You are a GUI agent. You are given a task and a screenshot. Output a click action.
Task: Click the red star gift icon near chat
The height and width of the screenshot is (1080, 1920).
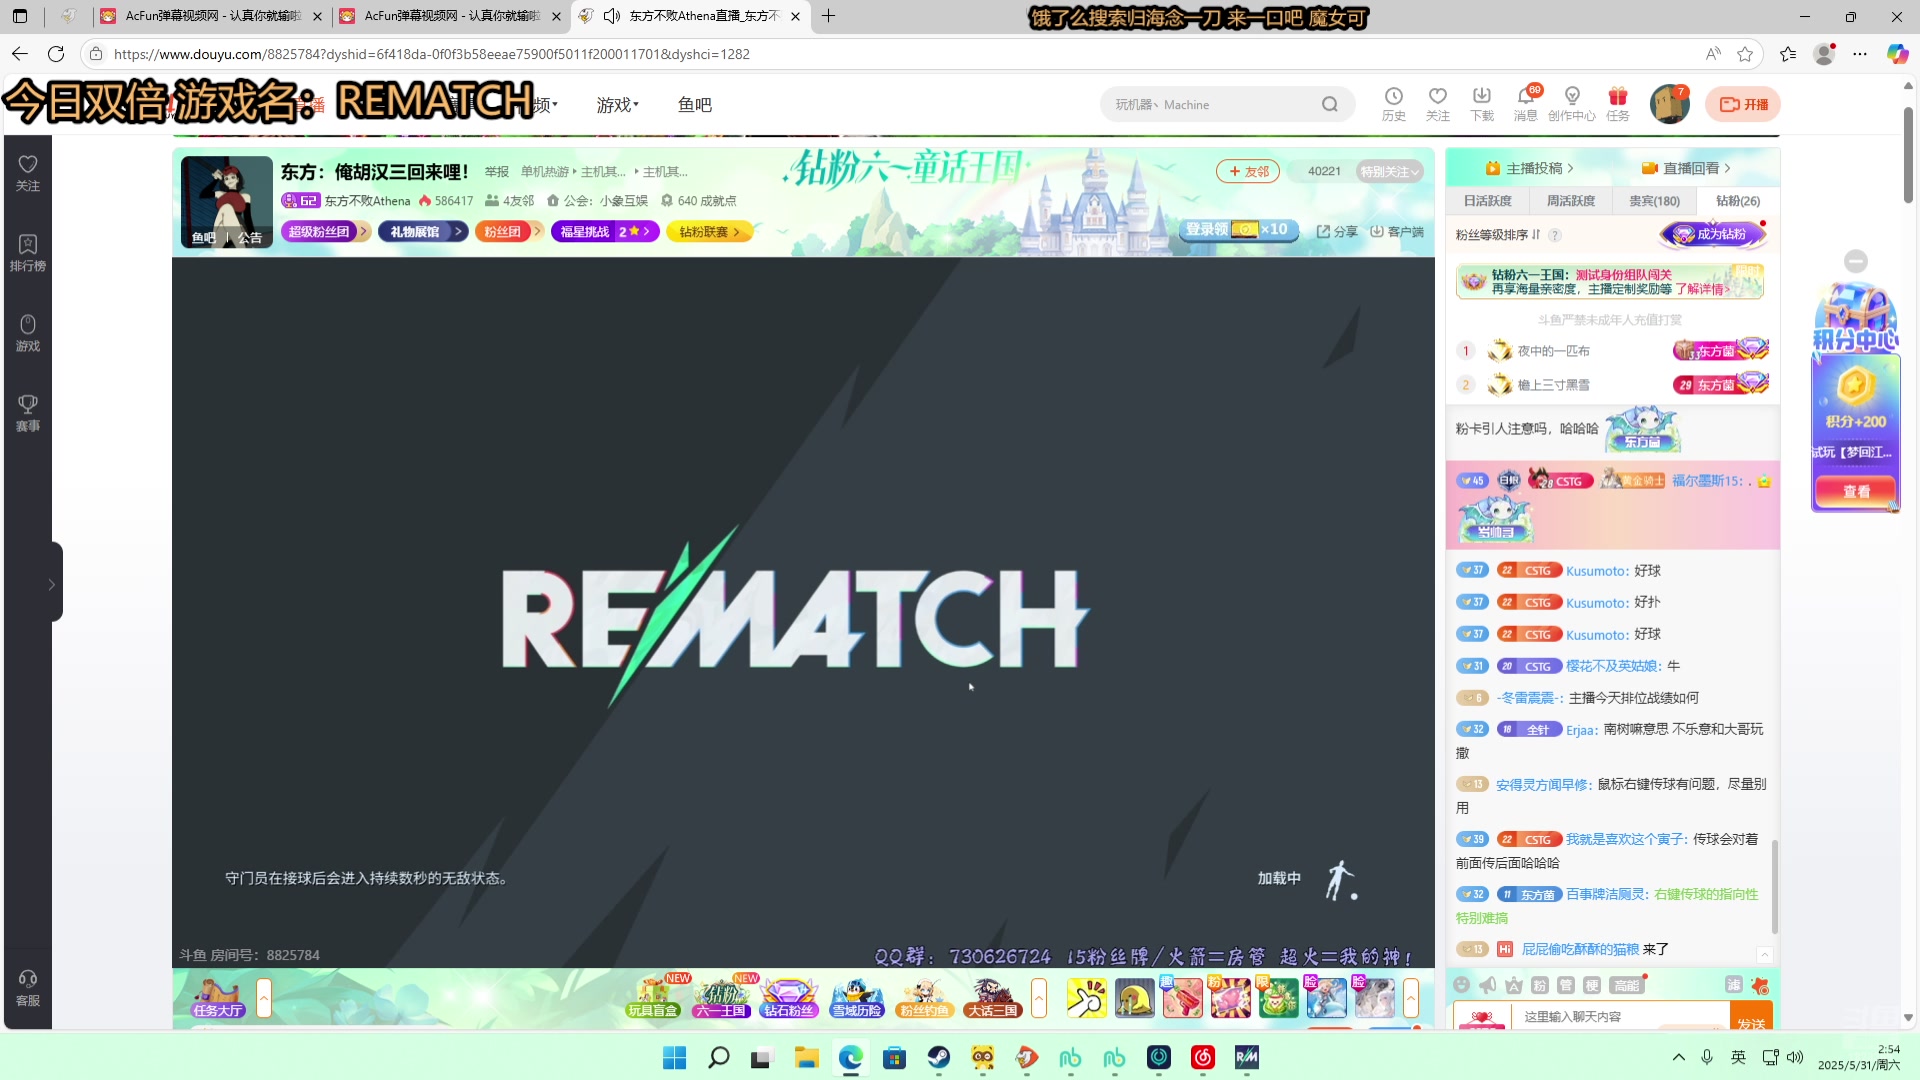(x=1761, y=985)
